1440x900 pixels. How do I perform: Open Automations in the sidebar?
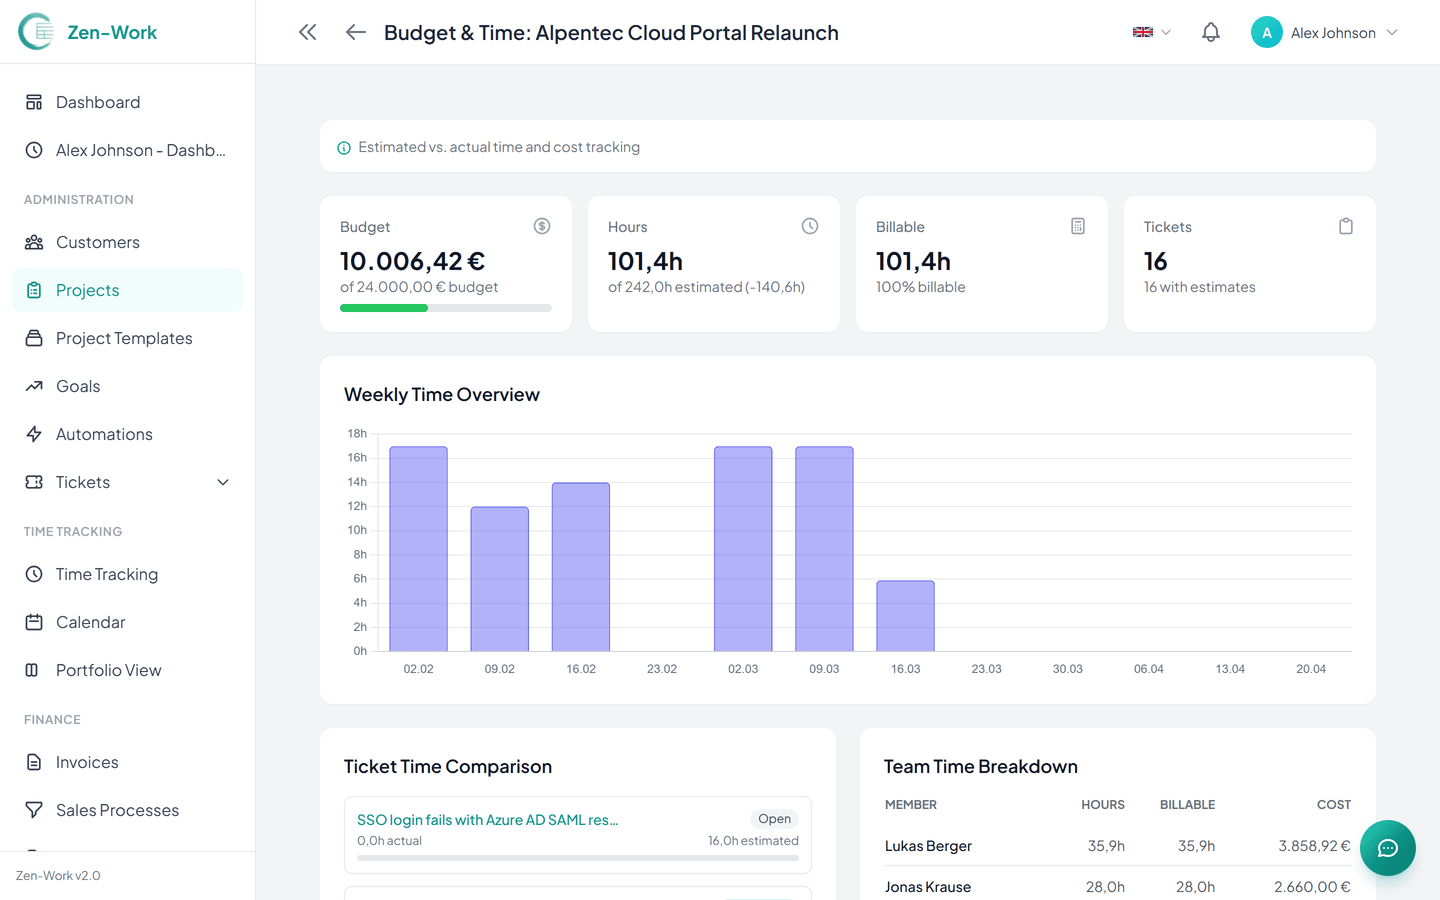click(x=127, y=434)
